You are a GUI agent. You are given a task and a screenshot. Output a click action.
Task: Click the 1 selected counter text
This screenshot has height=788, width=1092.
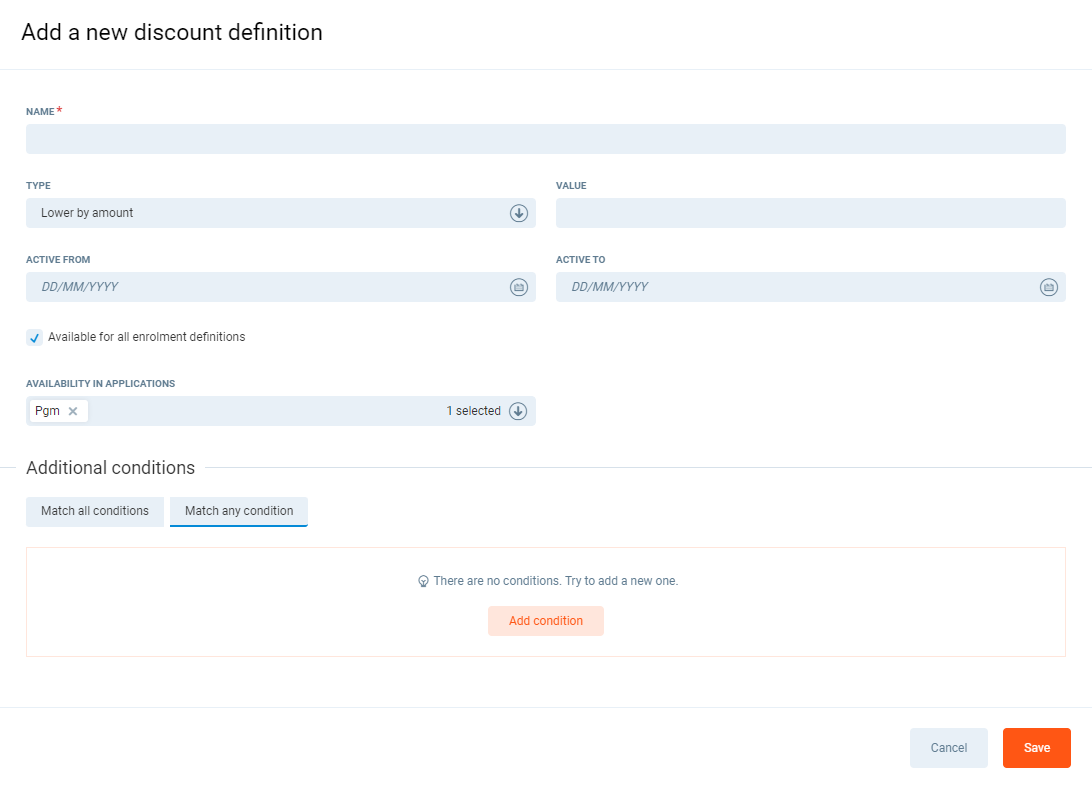(473, 411)
